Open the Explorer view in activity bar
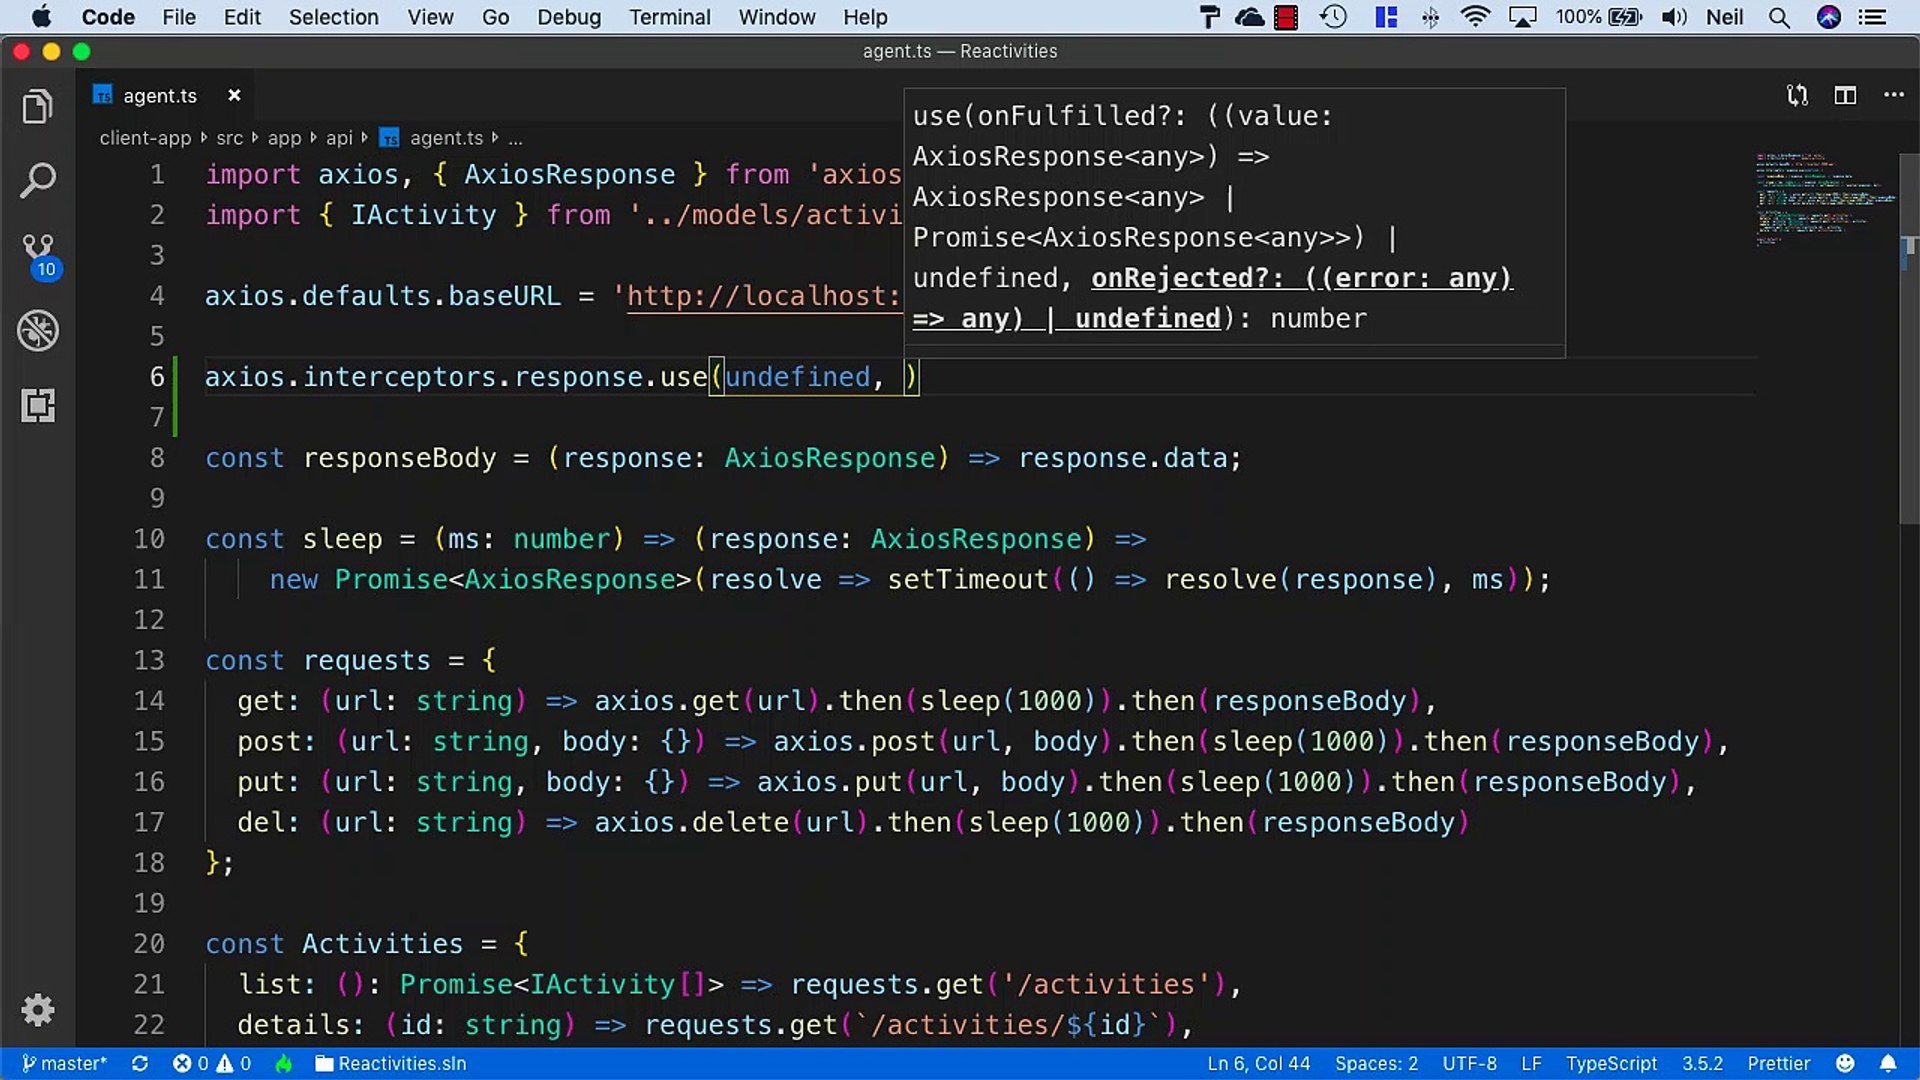The width and height of the screenshot is (1920, 1080). 37,106
